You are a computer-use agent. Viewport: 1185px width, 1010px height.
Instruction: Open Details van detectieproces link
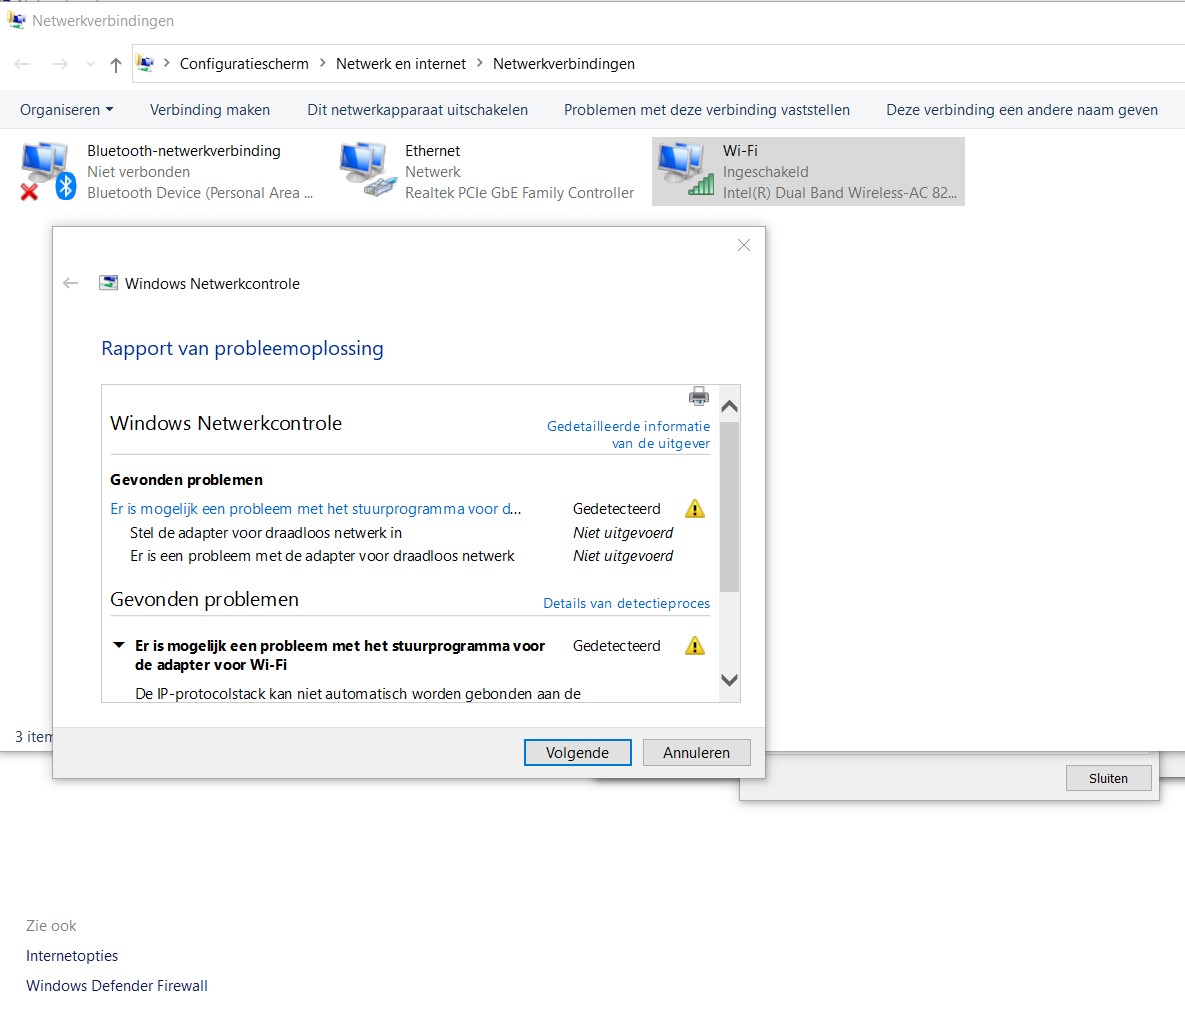tap(627, 603)
